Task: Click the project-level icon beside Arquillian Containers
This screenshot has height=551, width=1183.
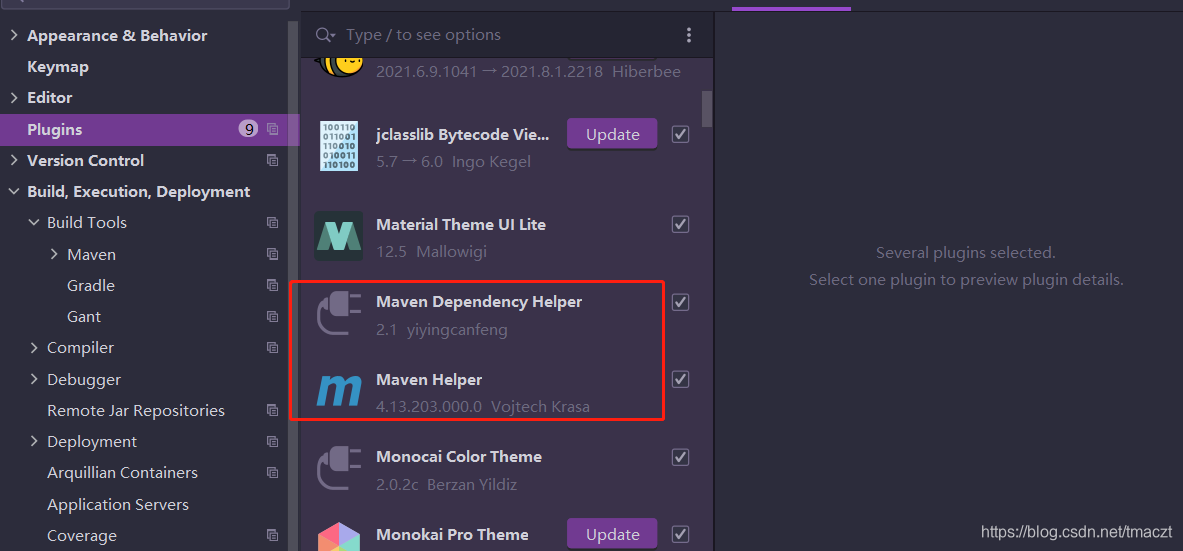Action: click(272, 473)
